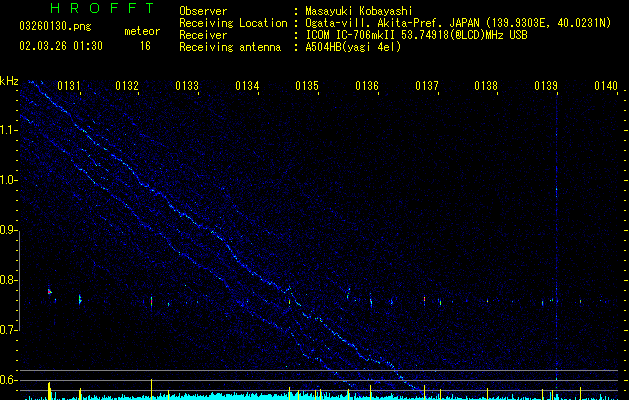Click the 0138 time marker

(x=486, y=86)
